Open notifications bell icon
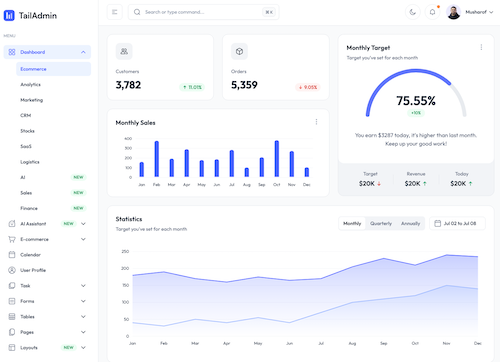This screenshot has width=500, height=362. 432,12
